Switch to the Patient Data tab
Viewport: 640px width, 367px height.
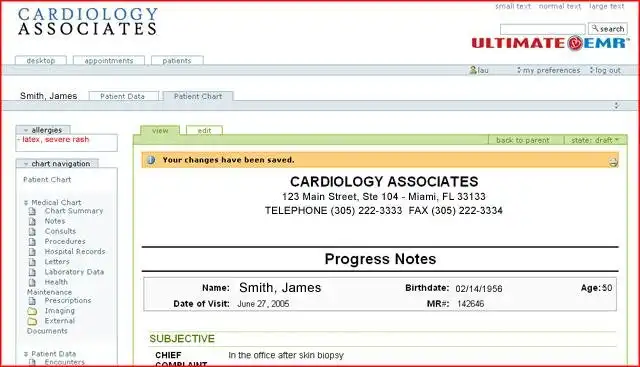pos(122,96)
